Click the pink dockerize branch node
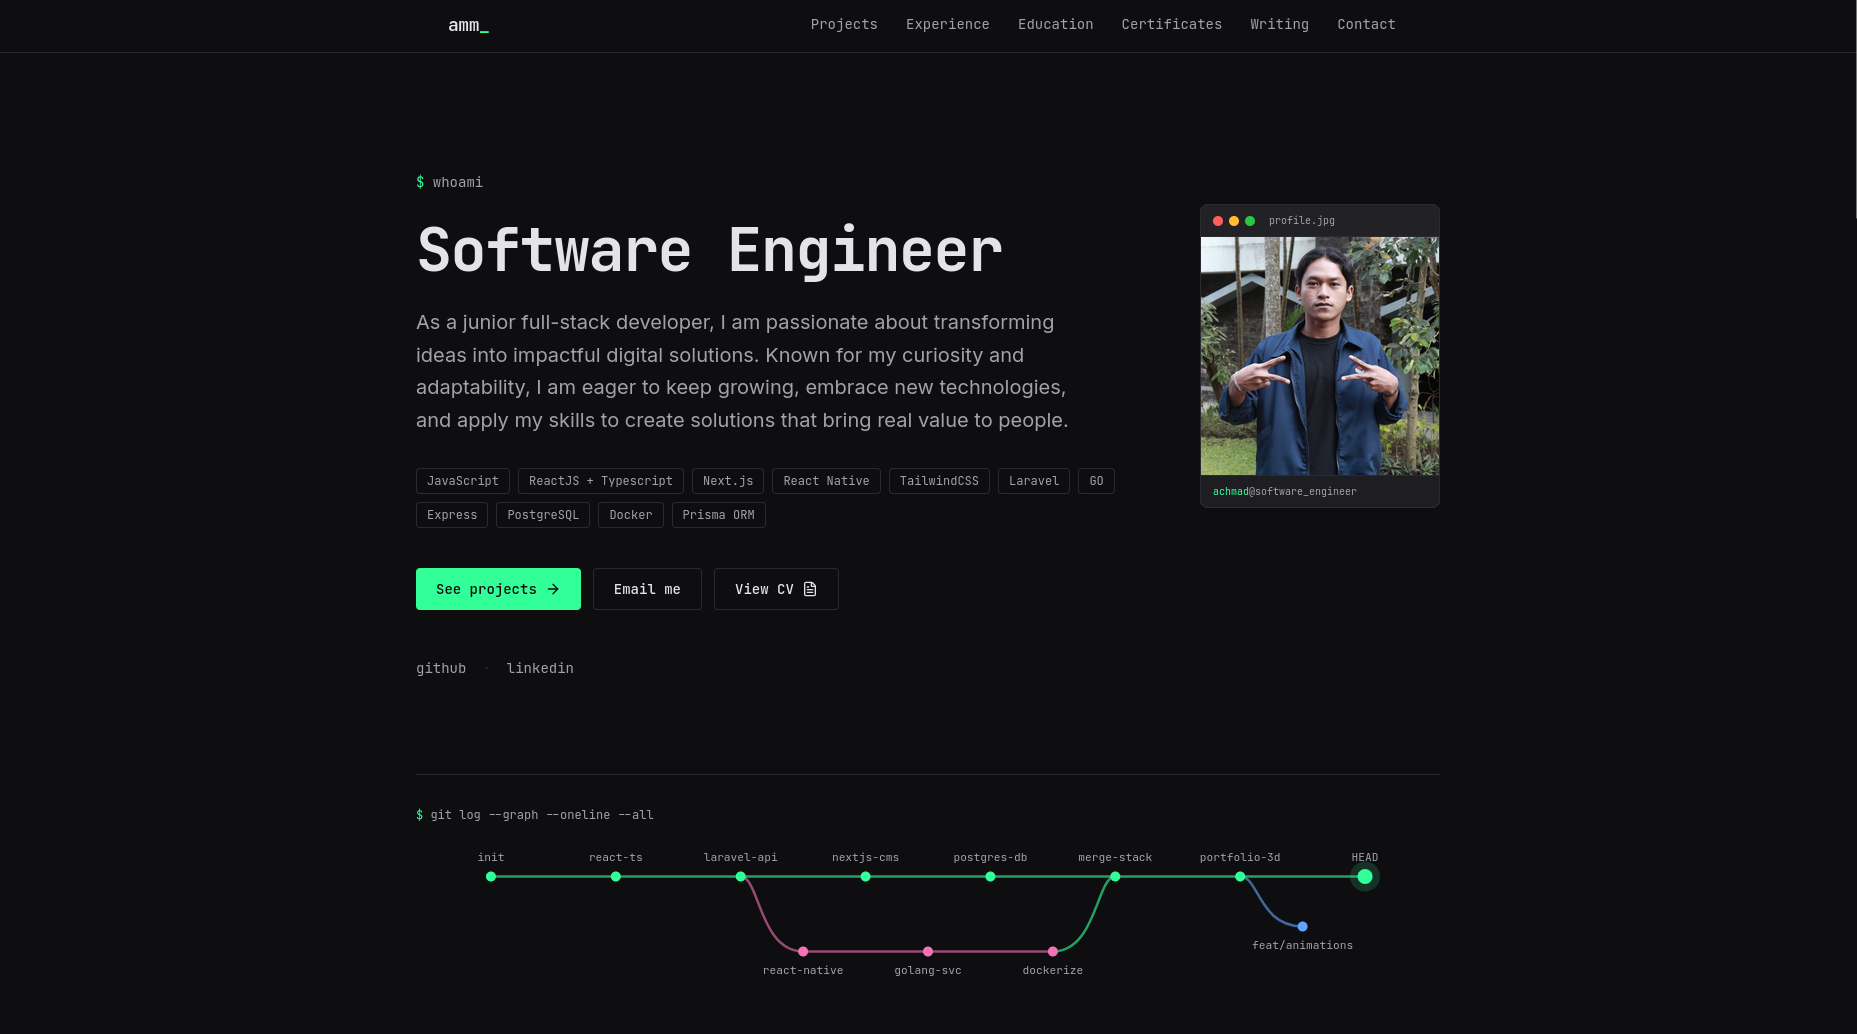Image resolution: width=1857 pixels, height=1034 pixels. [1053, 952]
